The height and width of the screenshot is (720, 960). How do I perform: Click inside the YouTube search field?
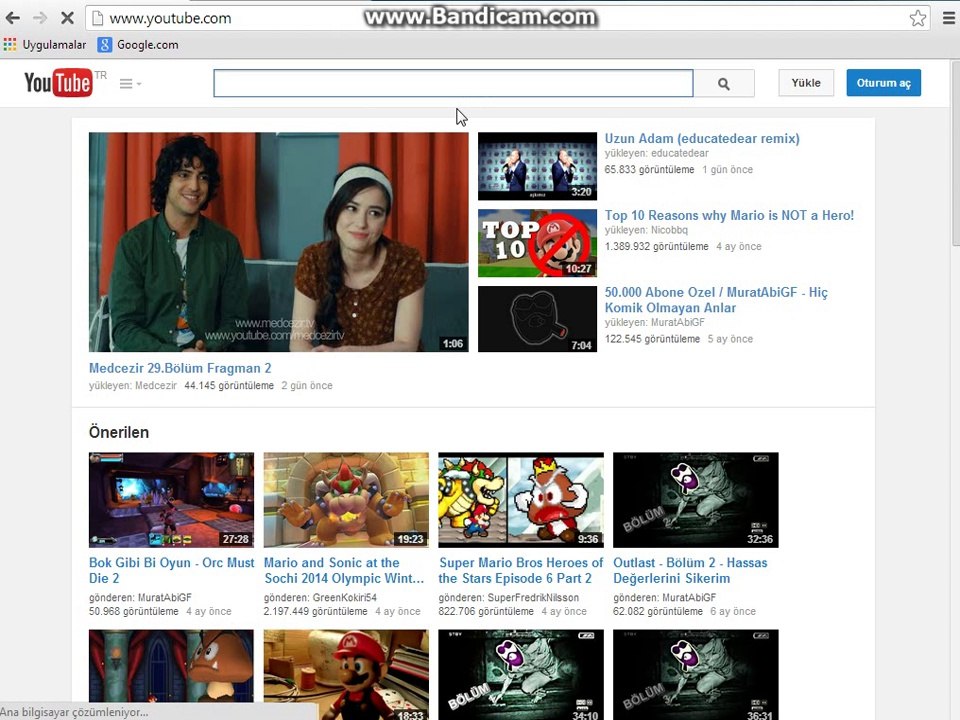click(x=453, y=83)
